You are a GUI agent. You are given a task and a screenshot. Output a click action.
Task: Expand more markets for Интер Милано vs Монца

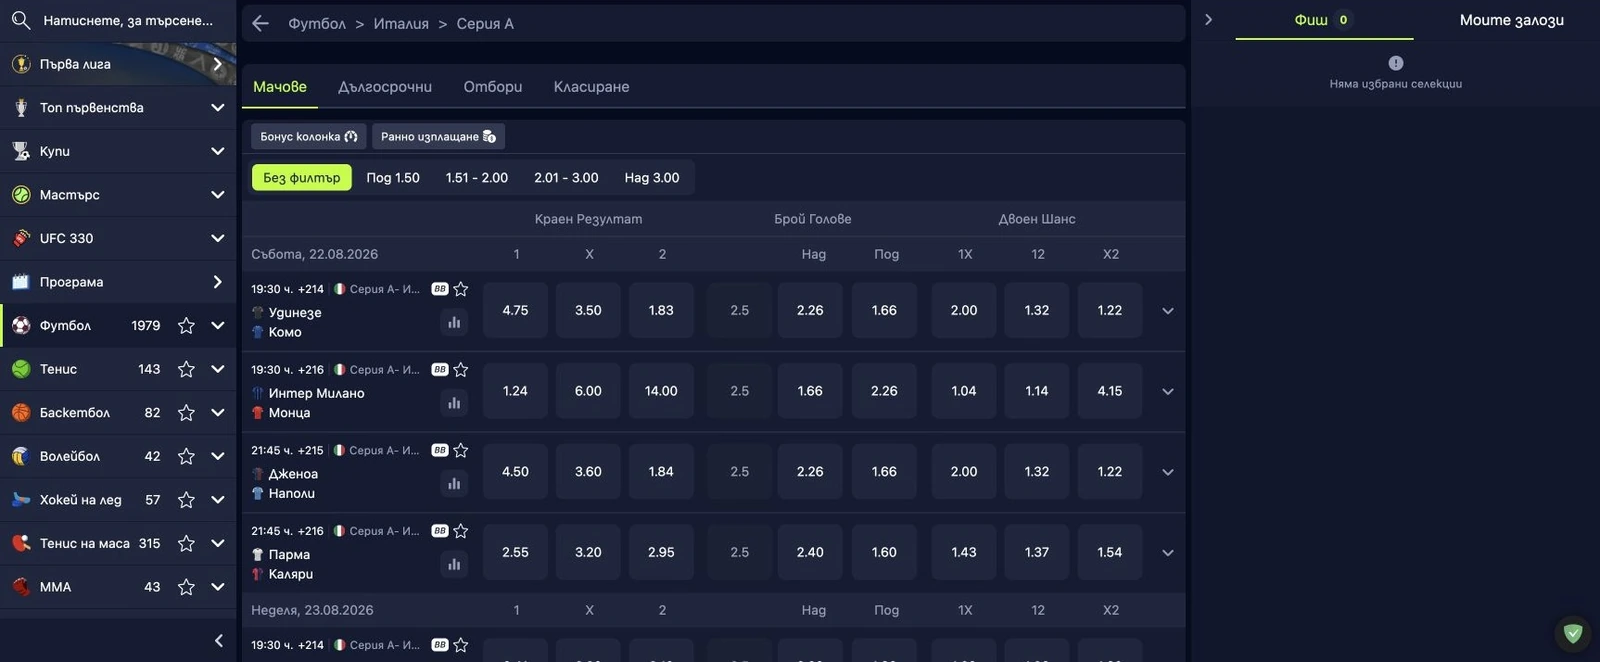[1167, 392]
